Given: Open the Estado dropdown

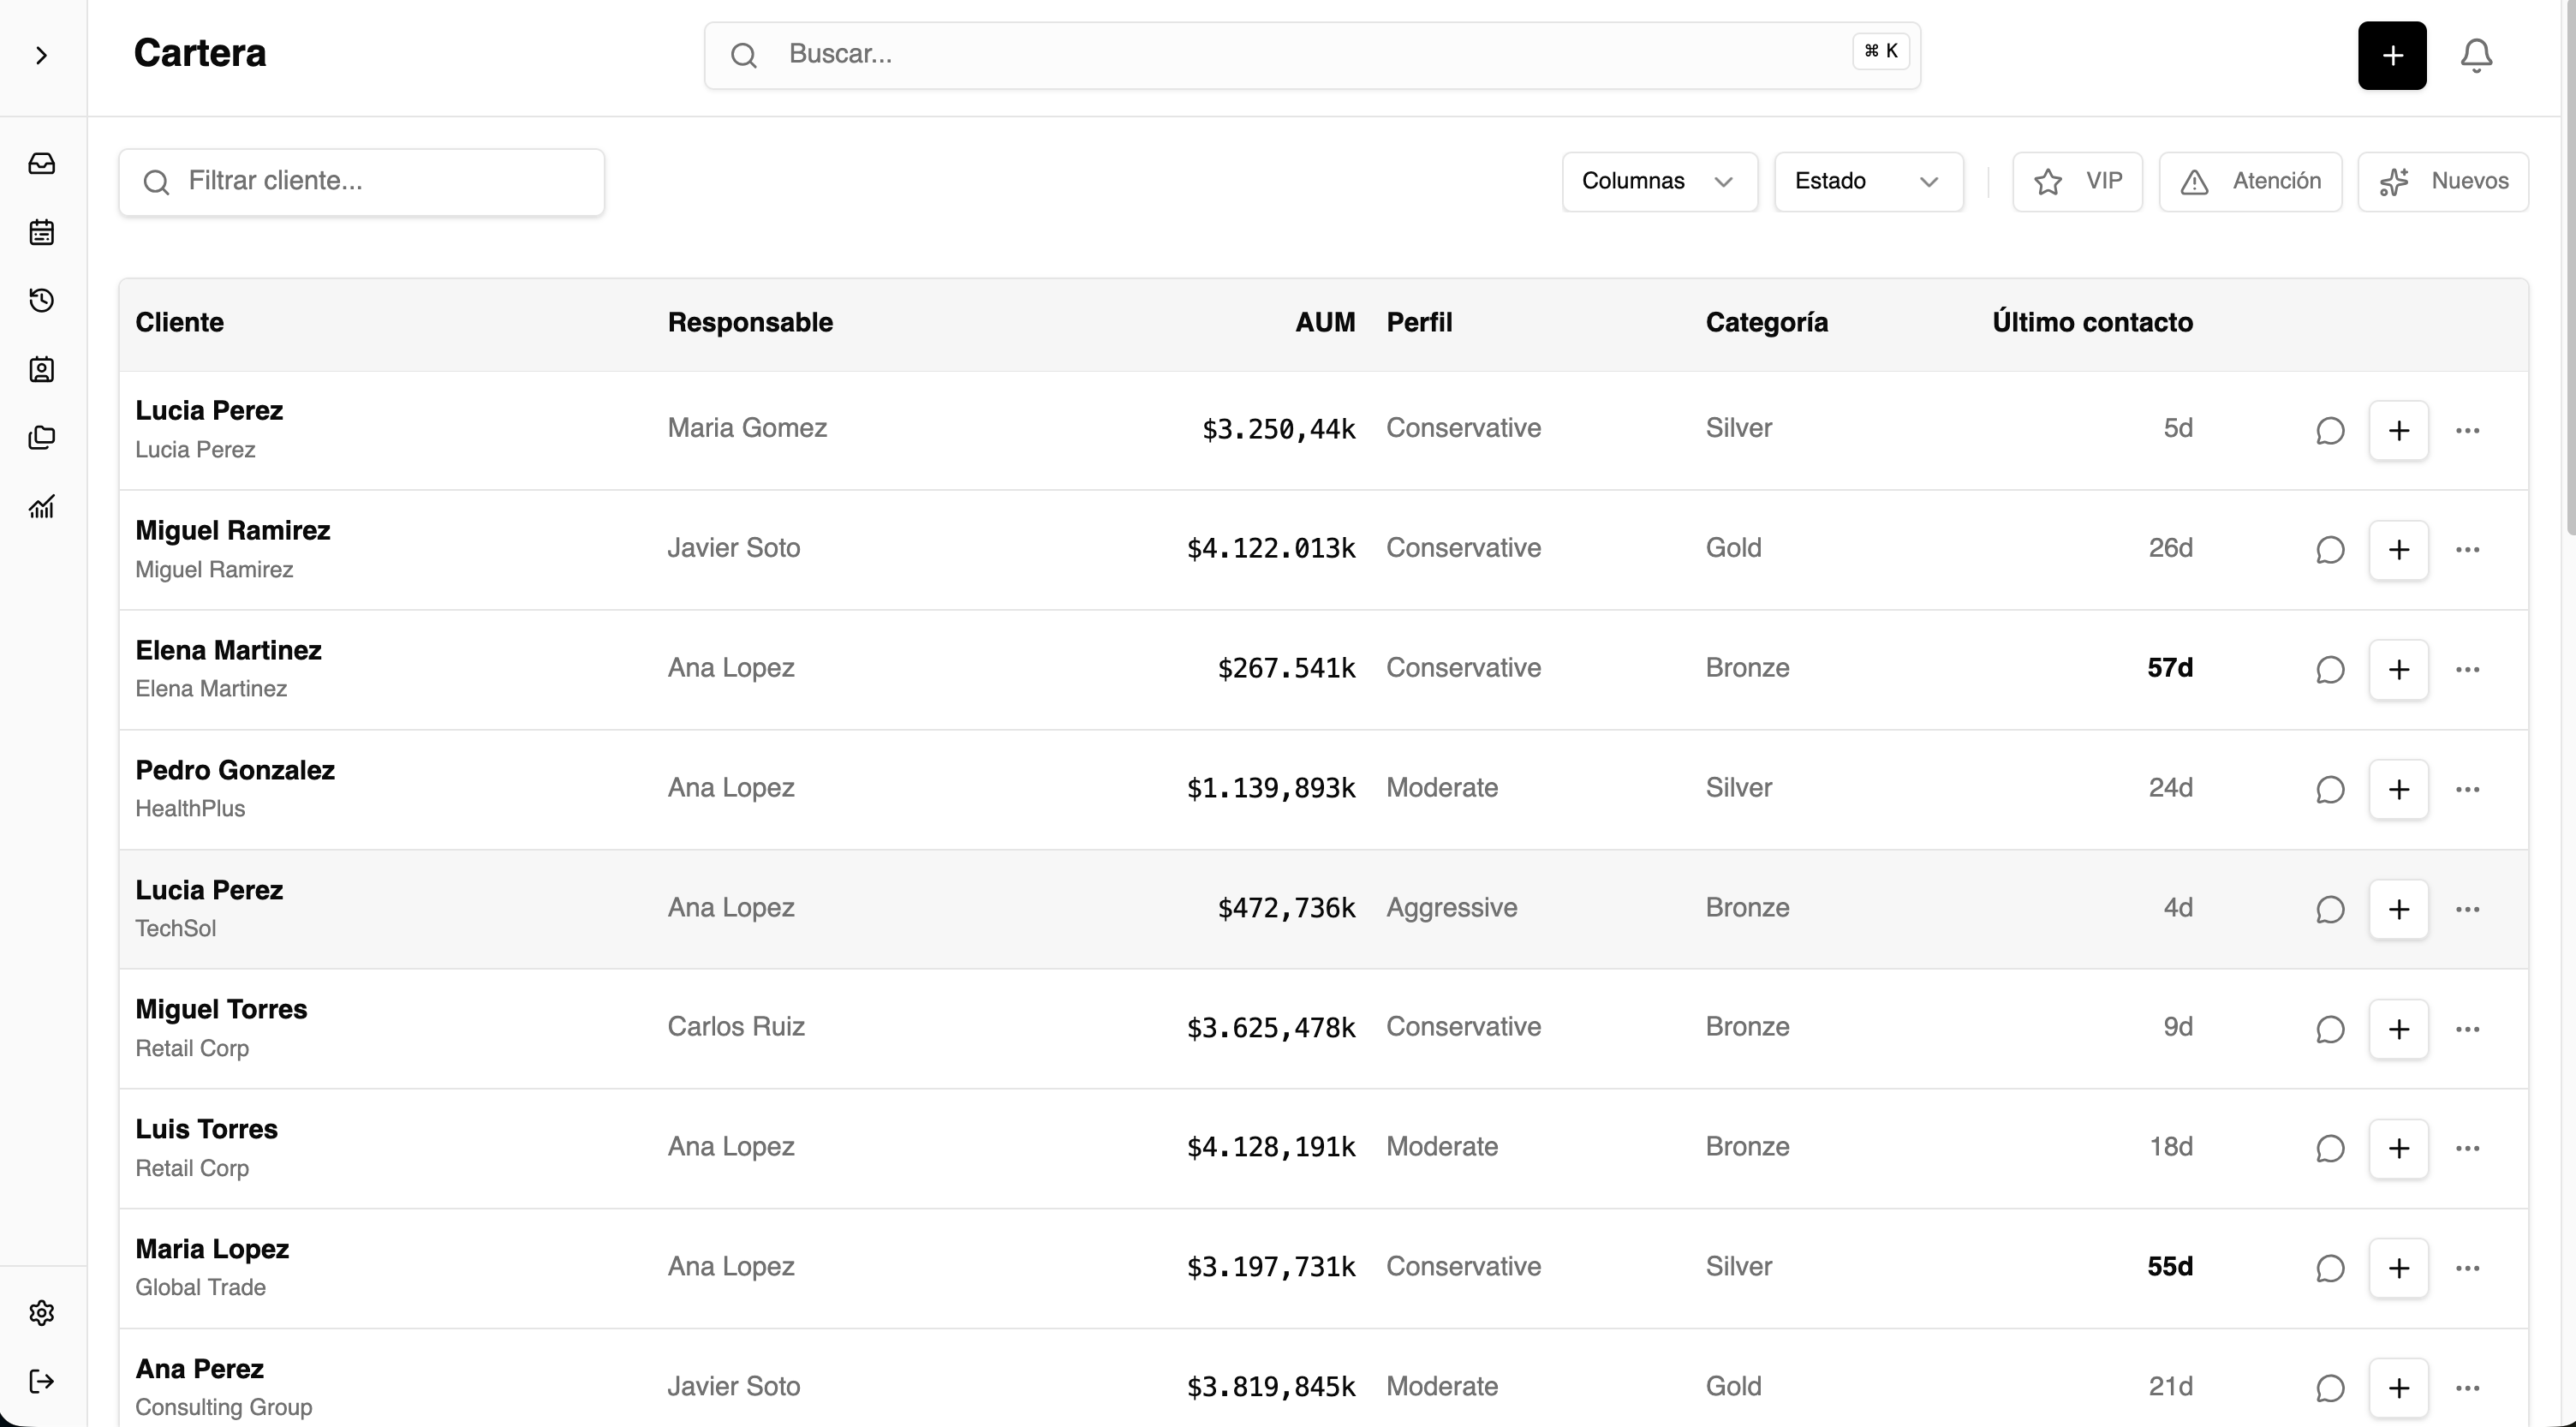Looking at the screenshot, I should tap(1868, 182).
